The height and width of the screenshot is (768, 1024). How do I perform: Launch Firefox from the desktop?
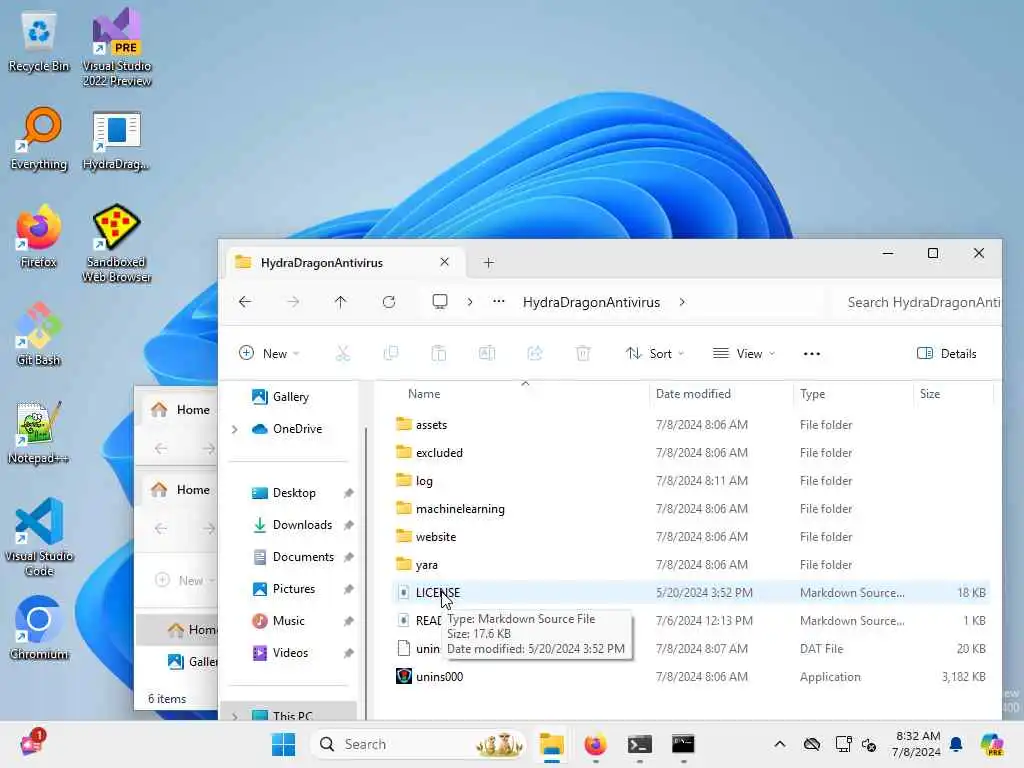click(39, 237)
